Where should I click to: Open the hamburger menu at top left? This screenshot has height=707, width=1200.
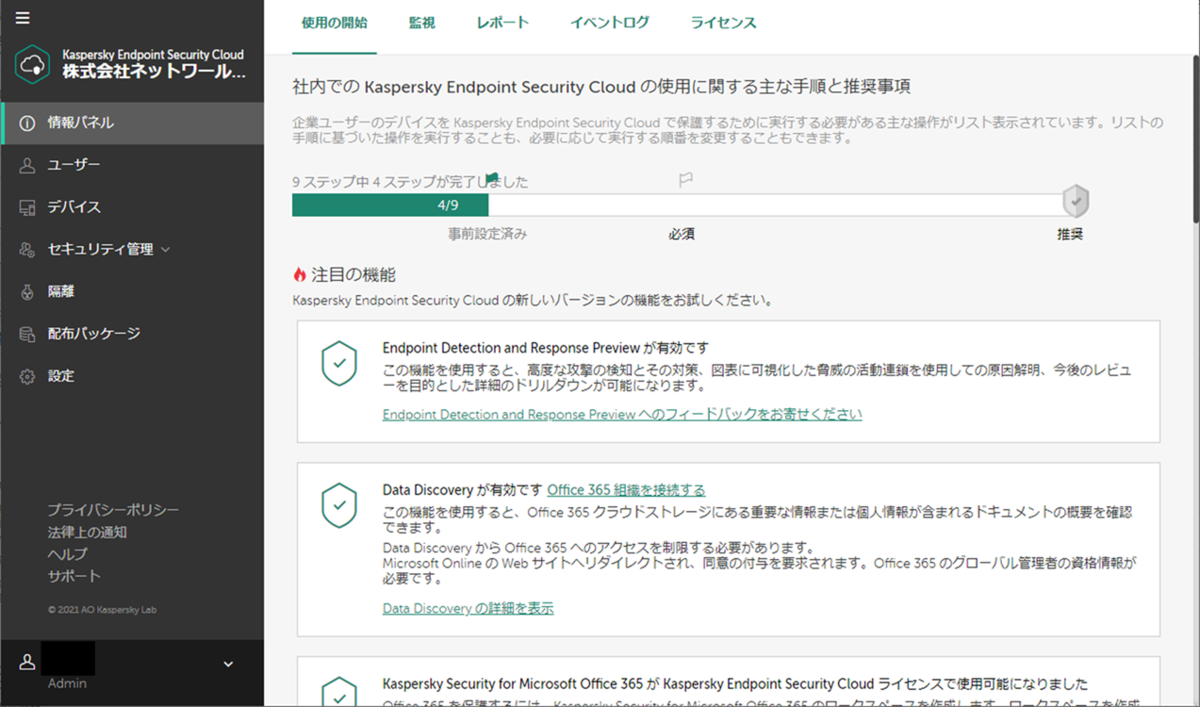(x=22, y=17)
